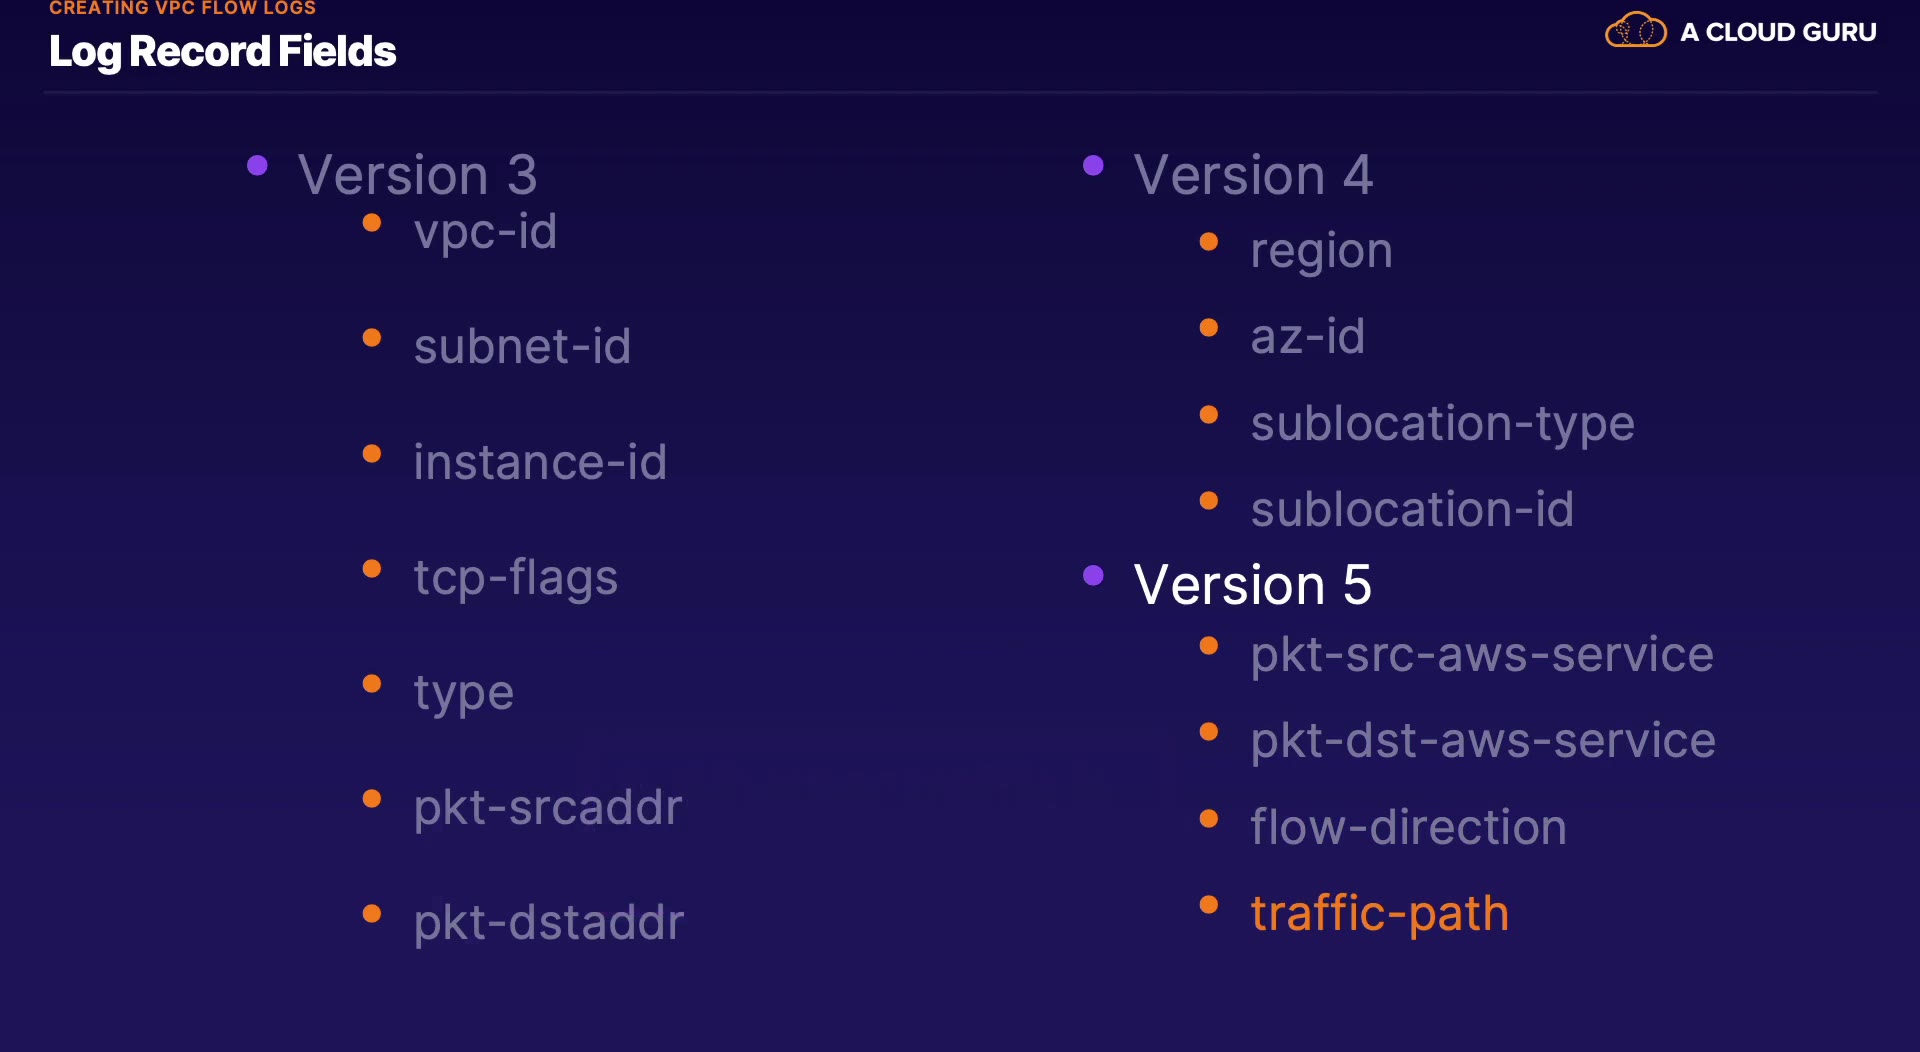Click the flow-direction field entry

click(x=1408, y=828)
